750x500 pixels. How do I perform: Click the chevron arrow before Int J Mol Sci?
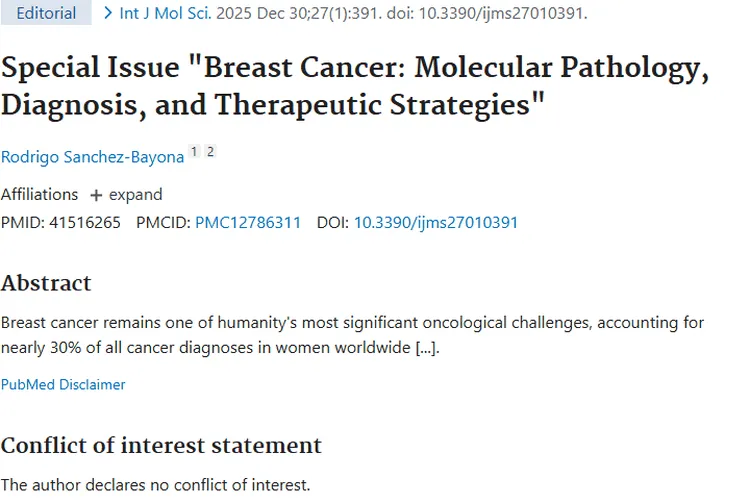(109, 13)
